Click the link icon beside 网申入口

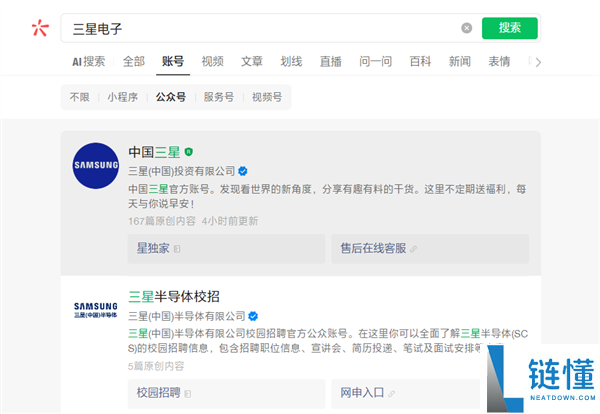tap(391, 394)
